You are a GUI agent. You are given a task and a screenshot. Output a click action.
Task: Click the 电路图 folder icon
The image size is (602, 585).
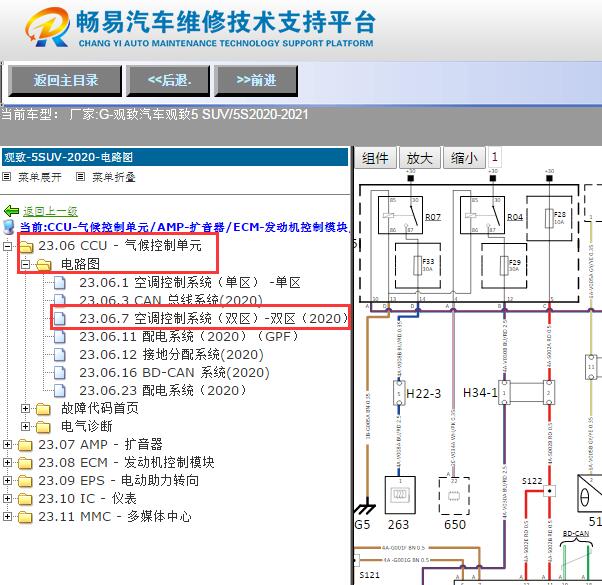tap(44, 264)
